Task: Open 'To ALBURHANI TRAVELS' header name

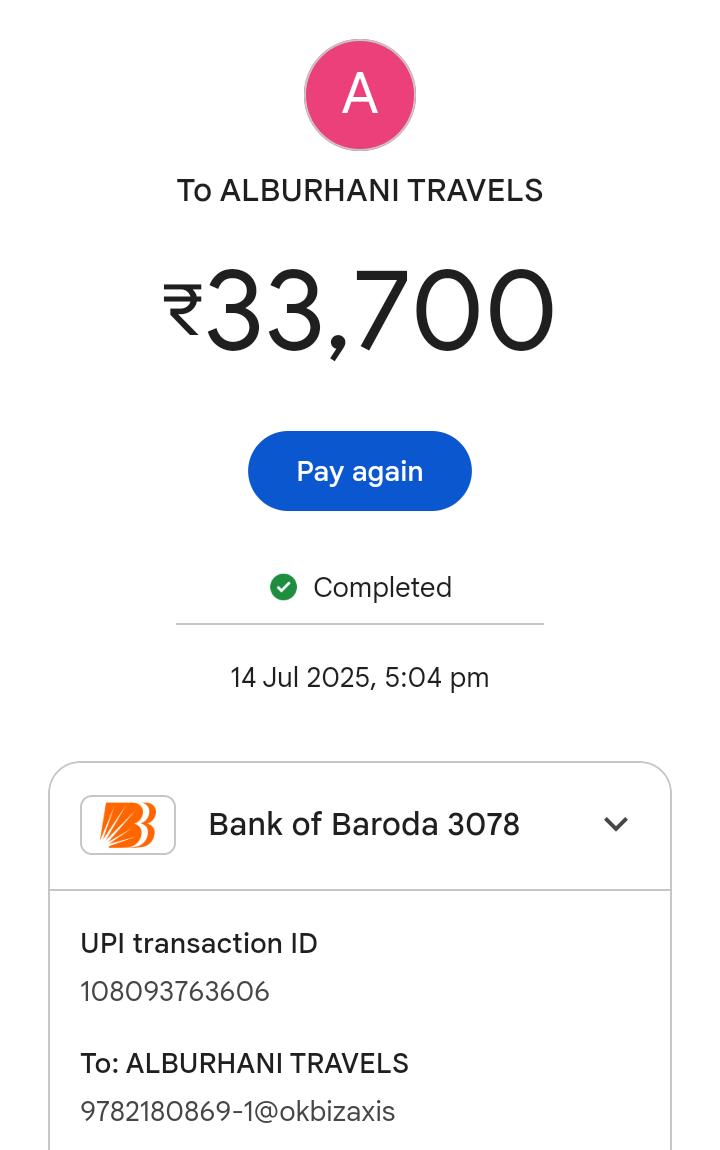Action: [x=360, y=191]
